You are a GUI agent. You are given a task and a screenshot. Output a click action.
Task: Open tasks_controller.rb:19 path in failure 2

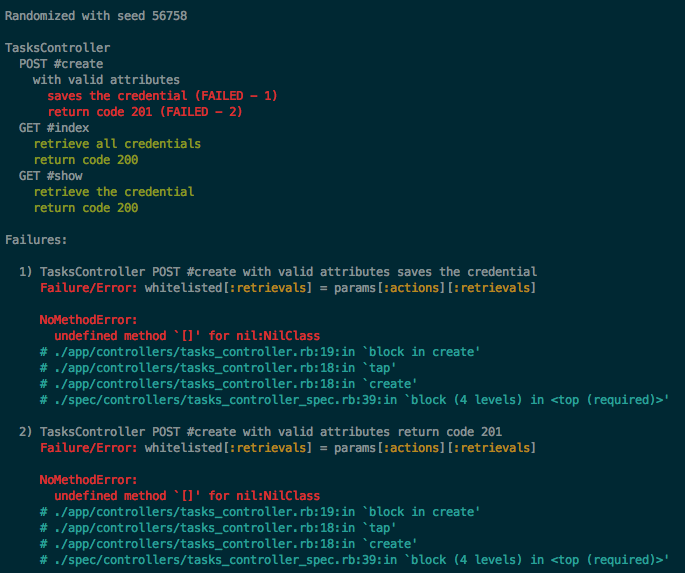[164, 512]
